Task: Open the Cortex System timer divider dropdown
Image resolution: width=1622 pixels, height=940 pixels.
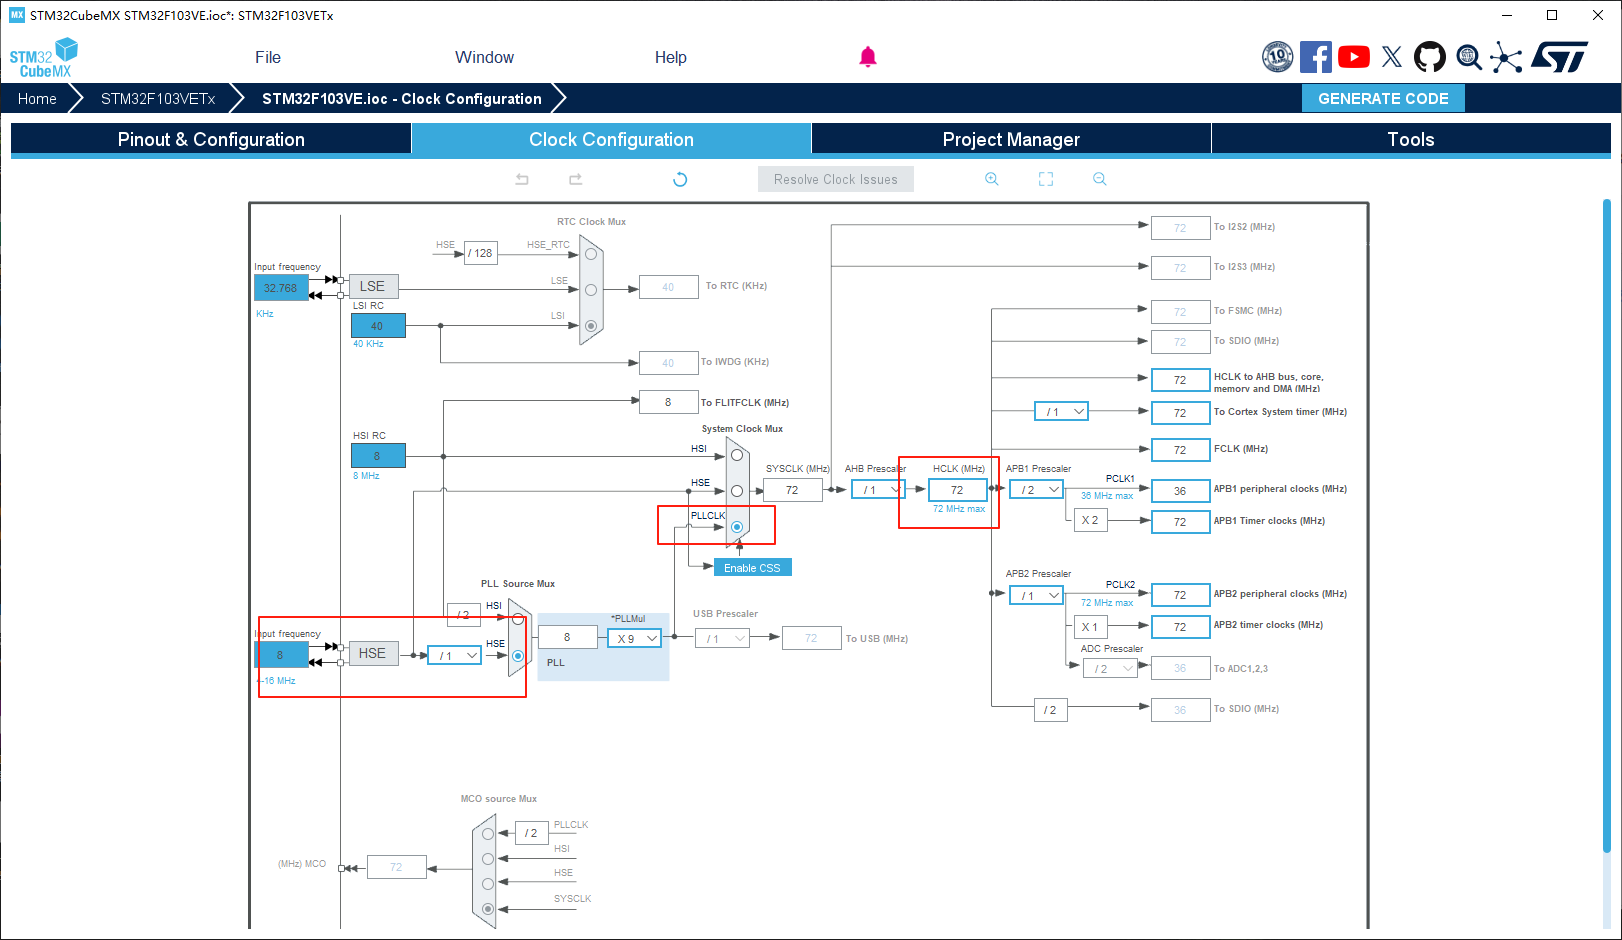Action: click(1061, 411)
